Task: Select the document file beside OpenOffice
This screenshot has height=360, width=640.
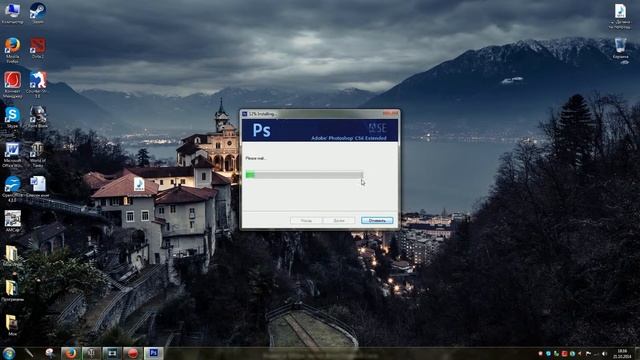Action: point(38,187)
